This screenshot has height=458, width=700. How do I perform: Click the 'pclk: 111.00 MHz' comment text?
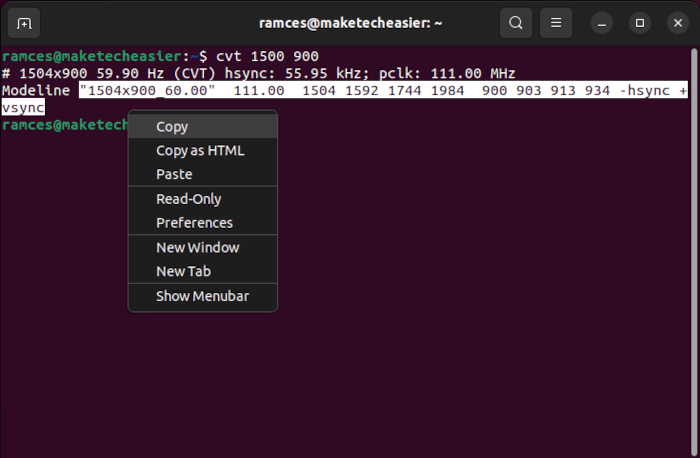[x=447, y=74]
